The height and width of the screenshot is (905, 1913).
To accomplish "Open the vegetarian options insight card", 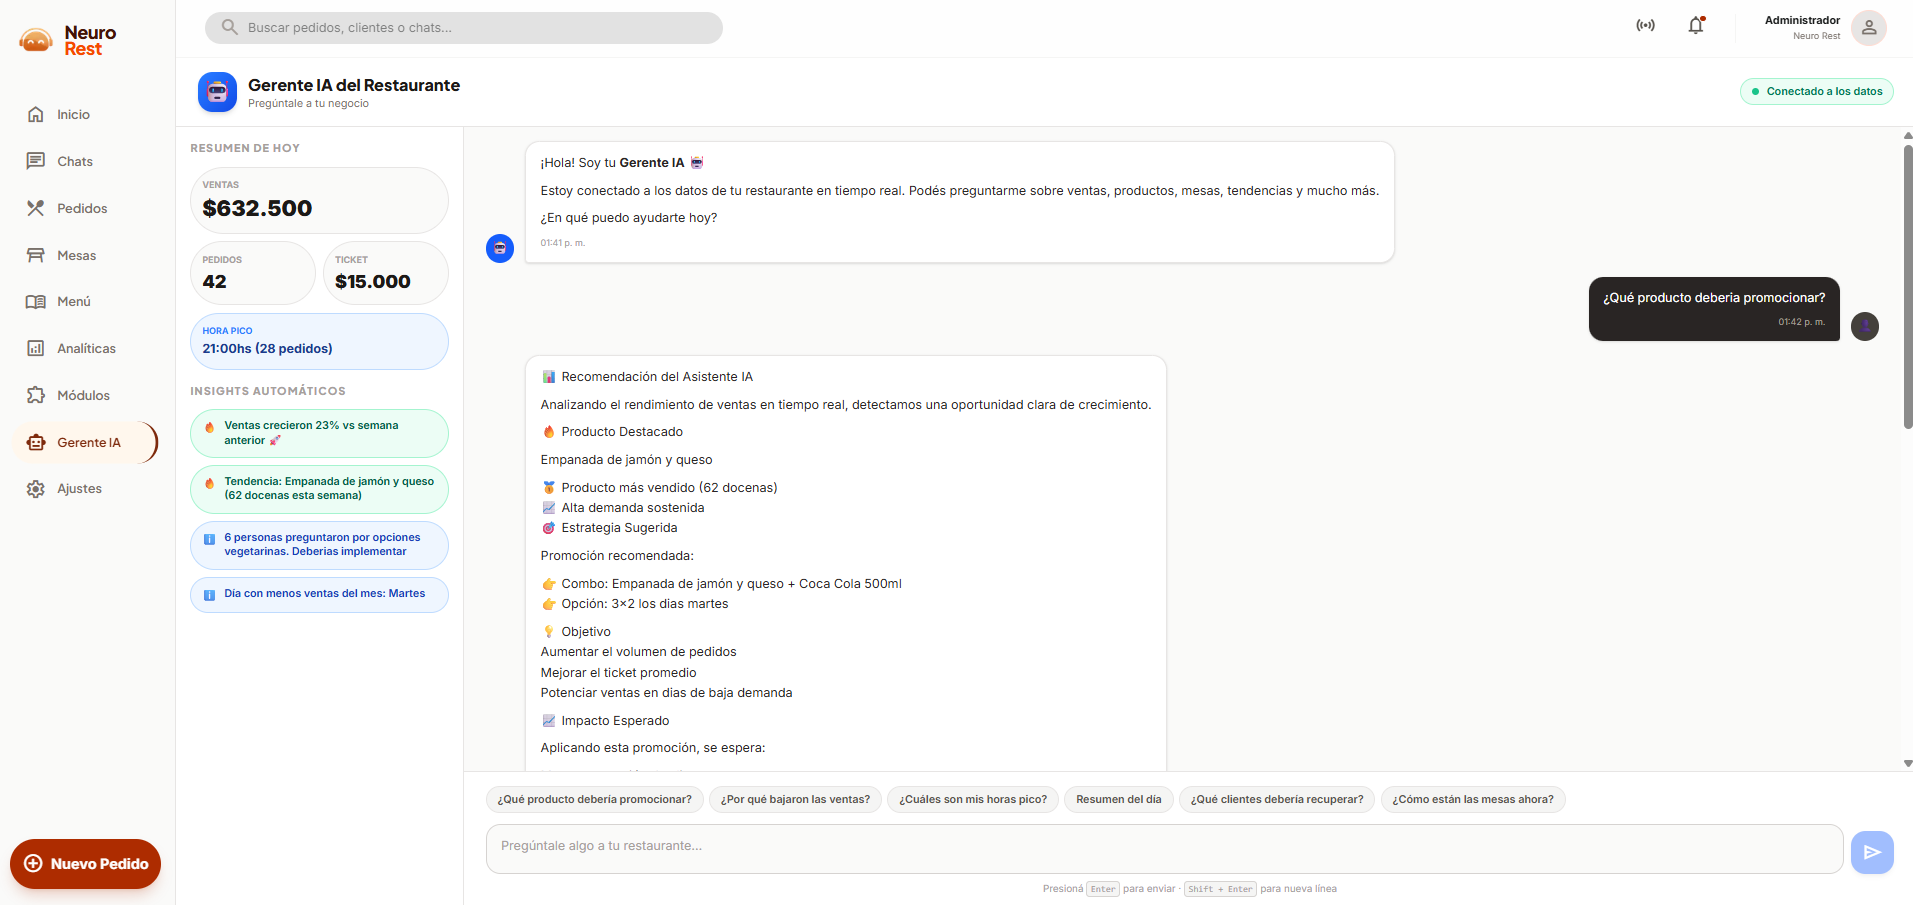I will click(x=319, y=545).
